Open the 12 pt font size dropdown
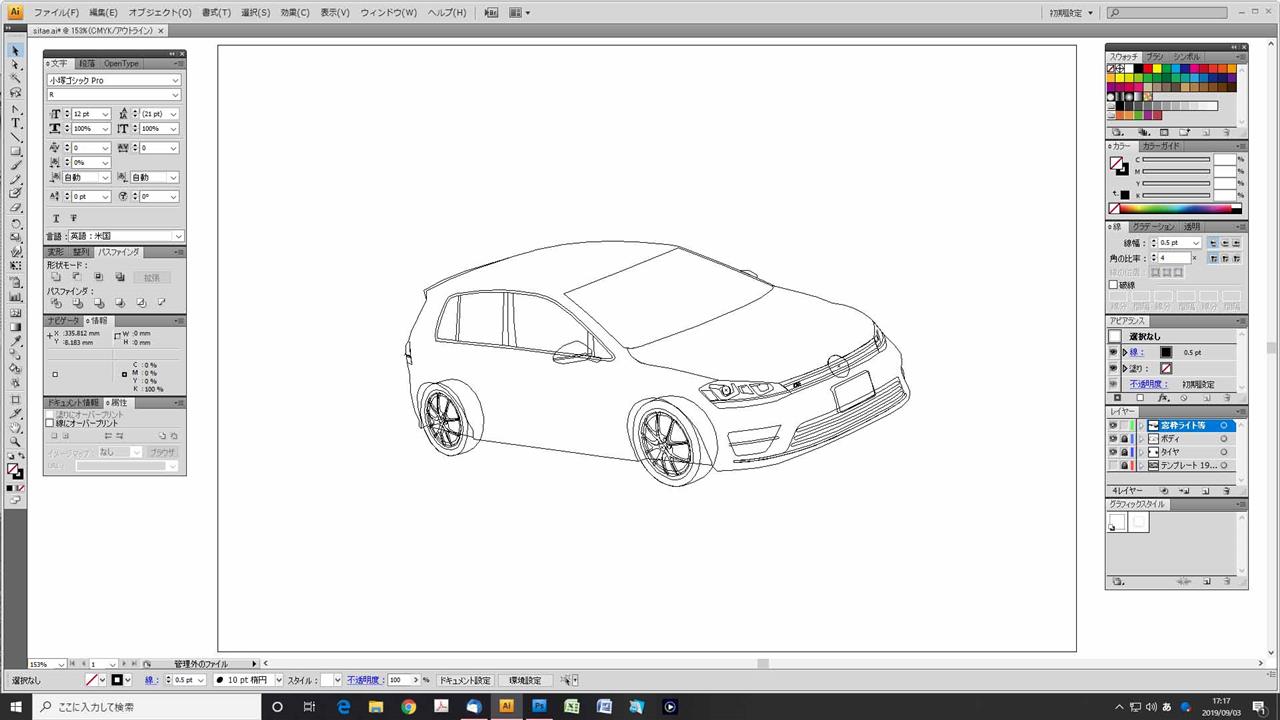1280x720 pixels. coord(105,114)
